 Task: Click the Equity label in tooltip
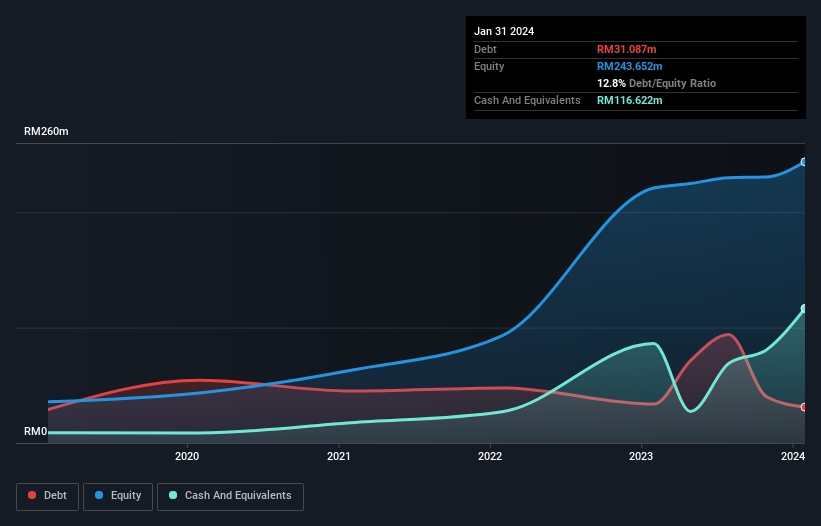[x=489, y=66]
